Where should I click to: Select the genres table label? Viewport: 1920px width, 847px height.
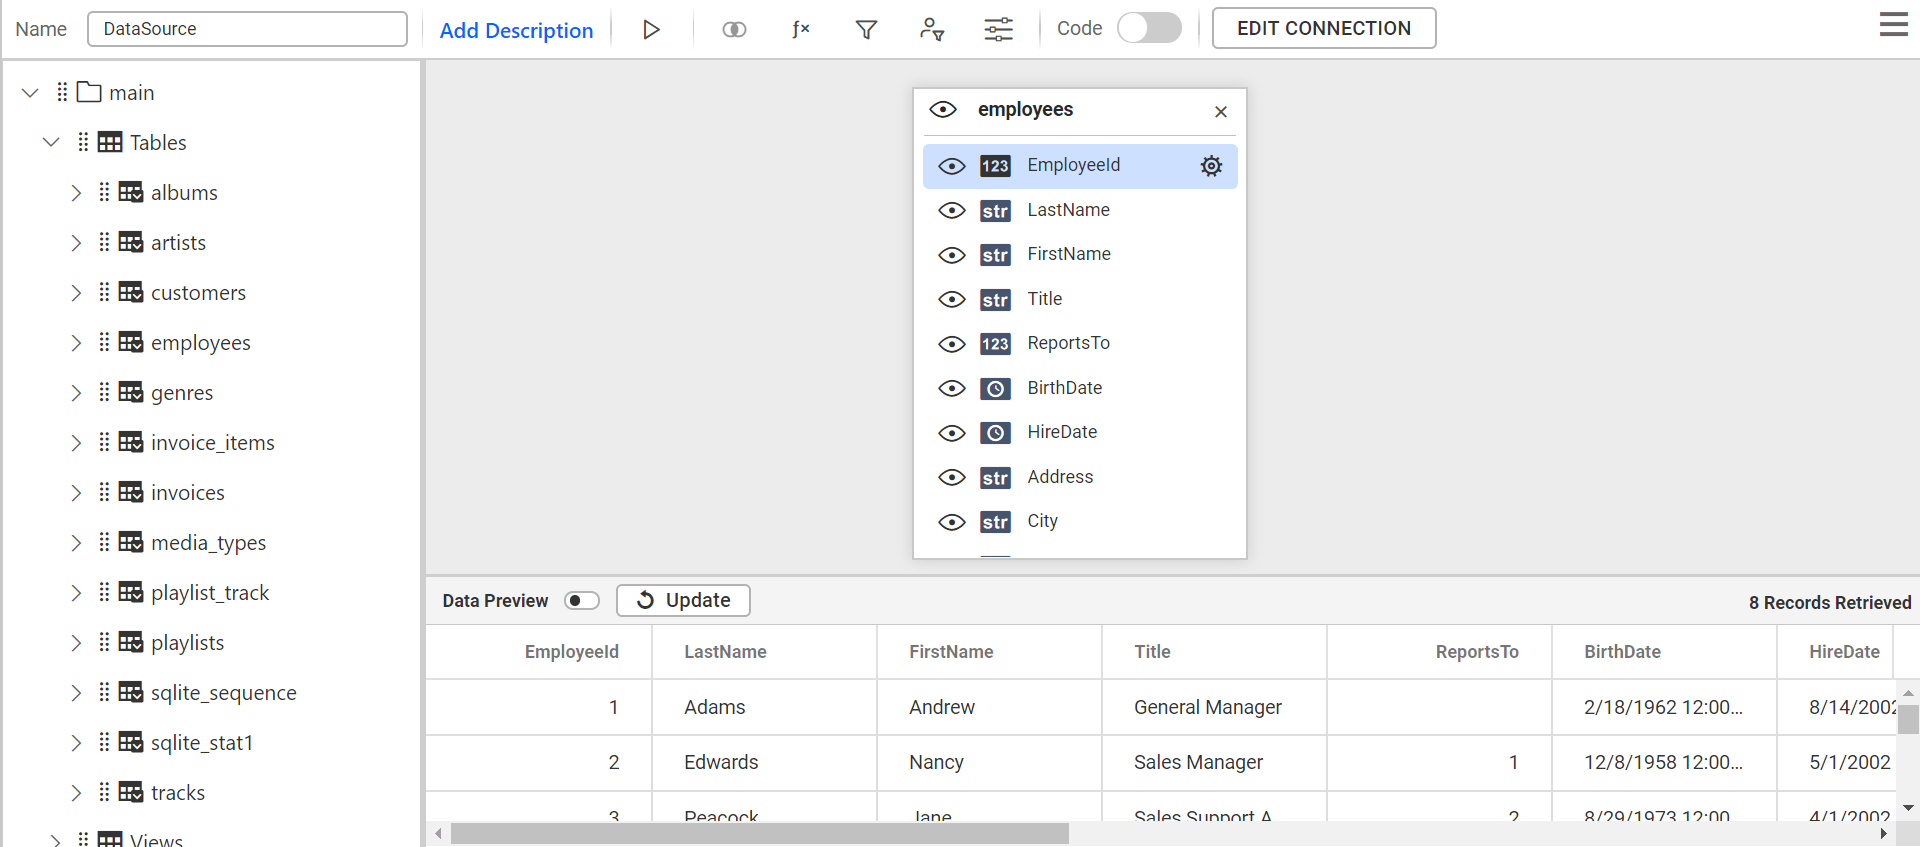pos(182,392)
